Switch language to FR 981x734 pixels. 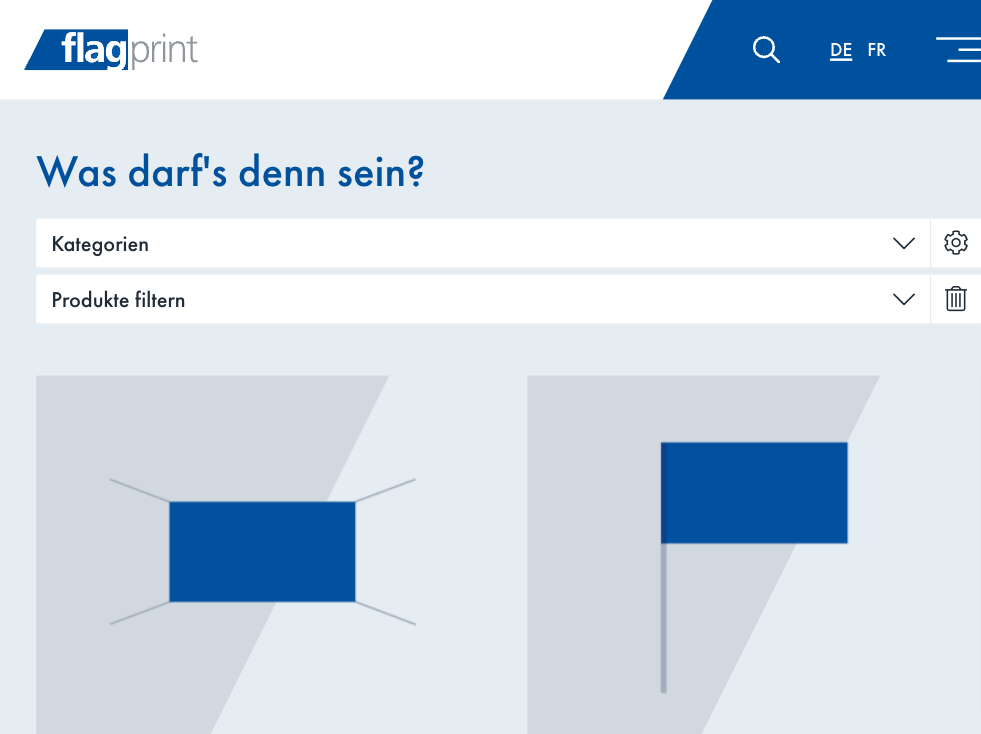[877, 50]
